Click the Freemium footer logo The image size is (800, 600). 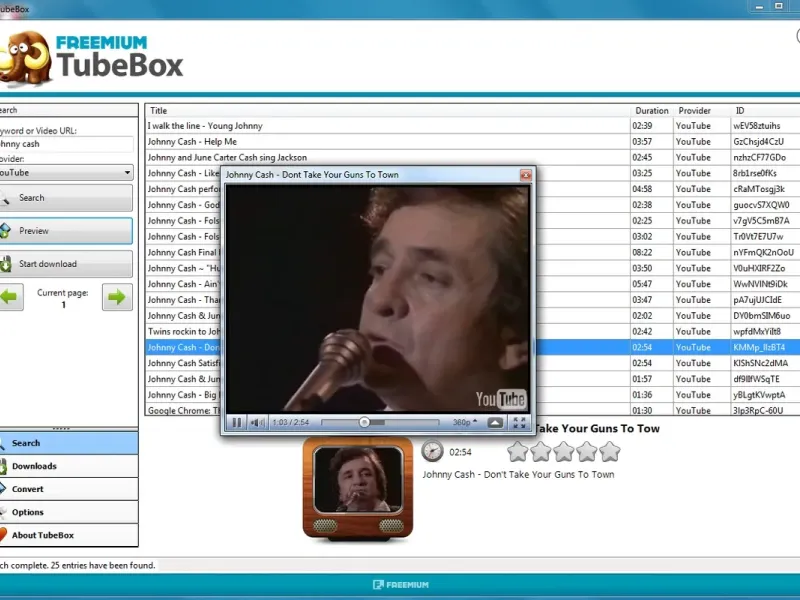pos(400,585)
